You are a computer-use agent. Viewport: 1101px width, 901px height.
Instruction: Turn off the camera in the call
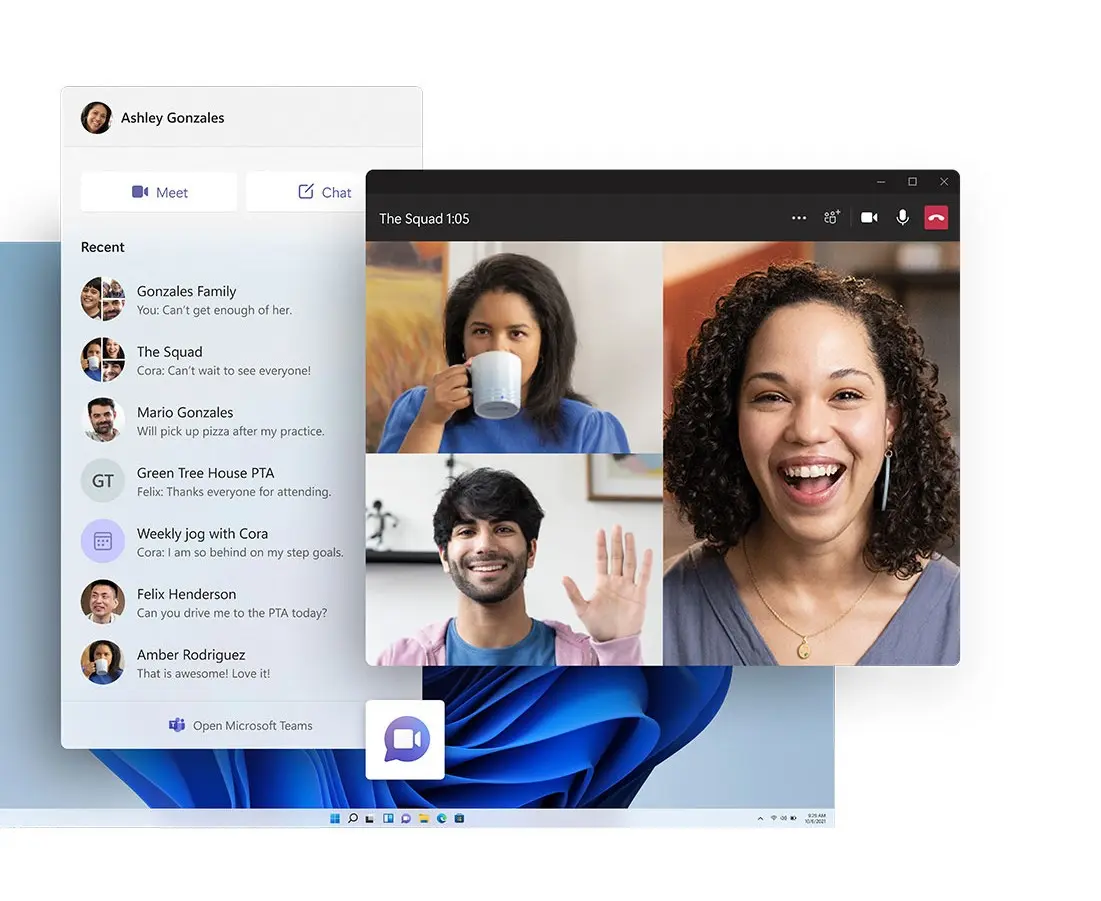869,218
